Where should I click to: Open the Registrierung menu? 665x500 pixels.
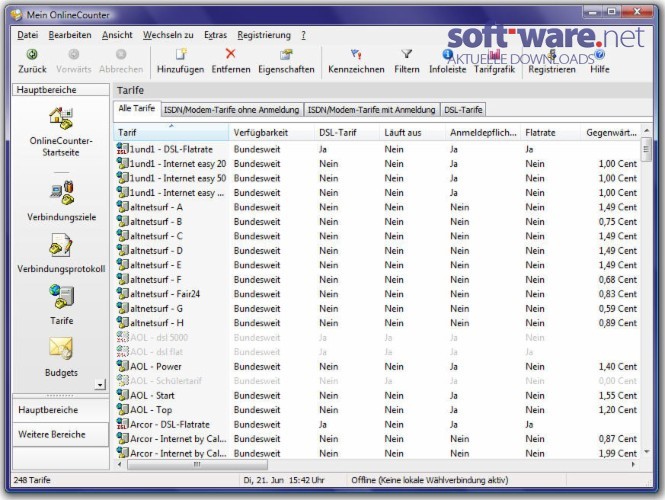(264, 35)
